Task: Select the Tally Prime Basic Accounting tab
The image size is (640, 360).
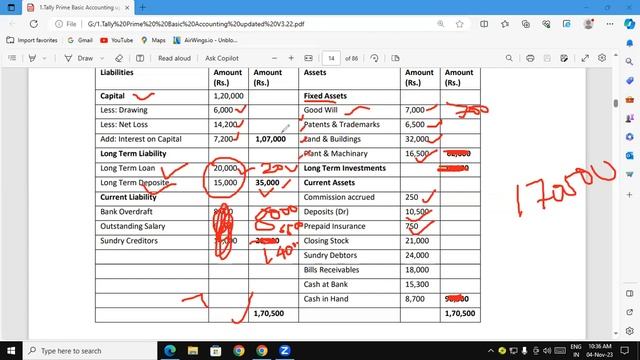Action: pyautogui.click(x=79, y=8)
